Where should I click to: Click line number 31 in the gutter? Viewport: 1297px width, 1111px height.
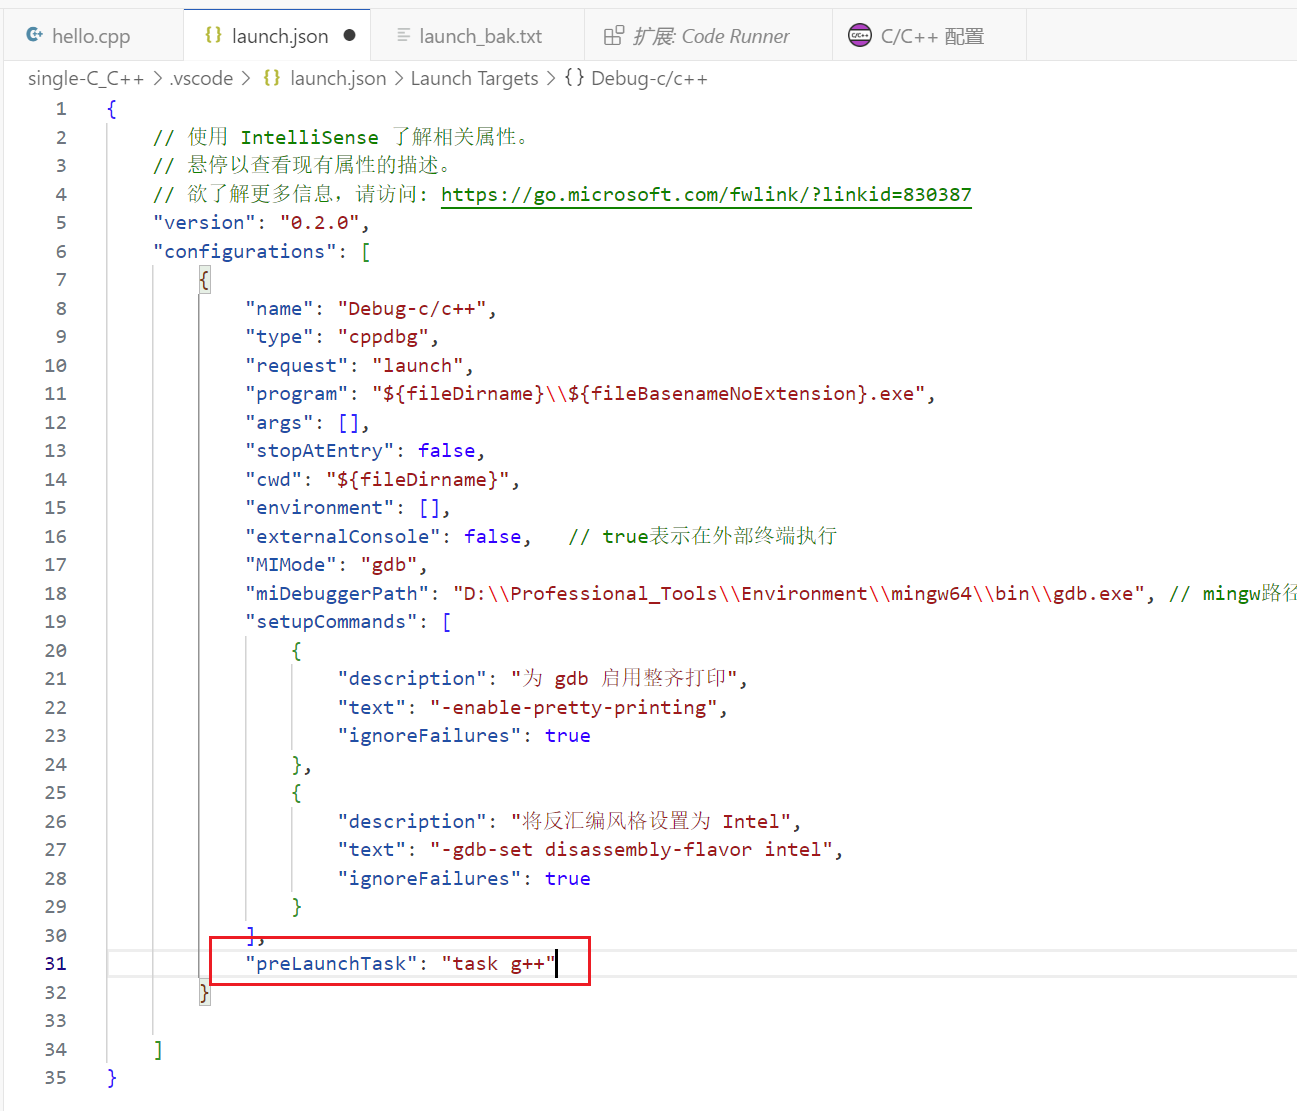tap(56, 964)
